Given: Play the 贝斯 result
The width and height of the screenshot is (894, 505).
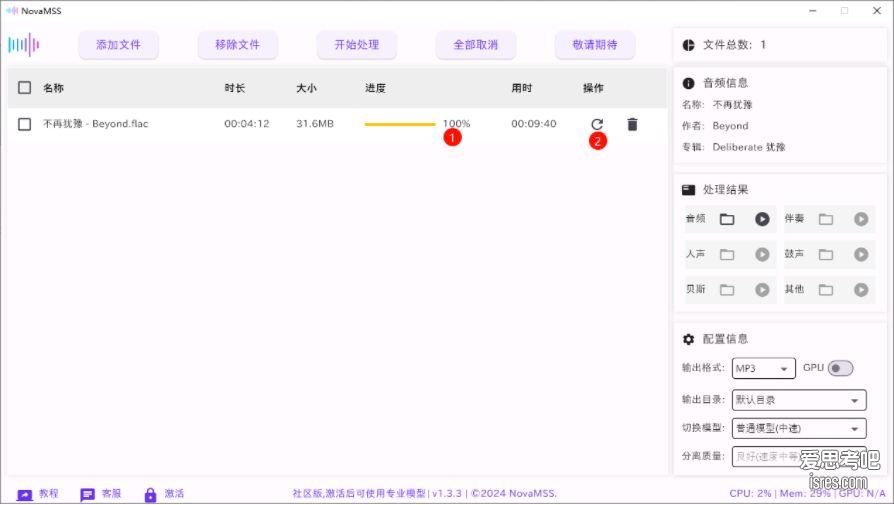Looking at the screenshot, I should click(x=762, y=290).
